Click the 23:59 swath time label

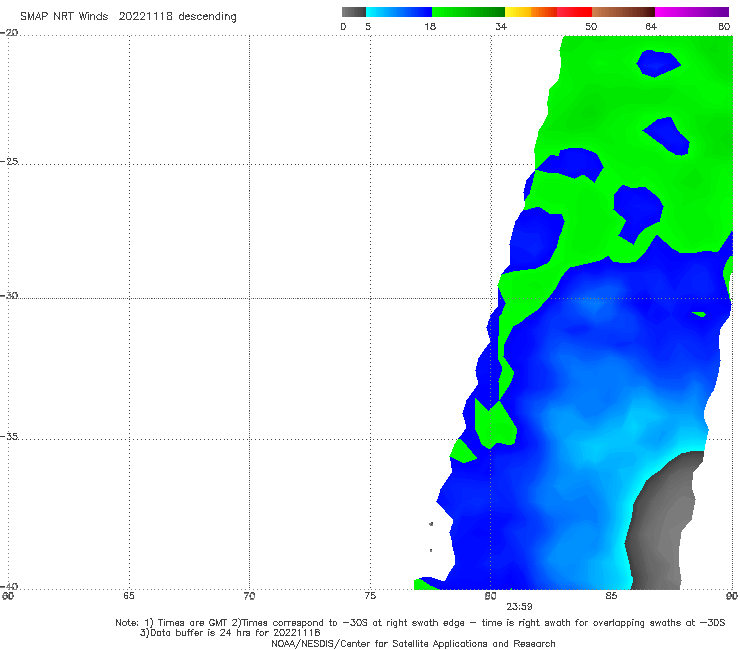point(519,607)
